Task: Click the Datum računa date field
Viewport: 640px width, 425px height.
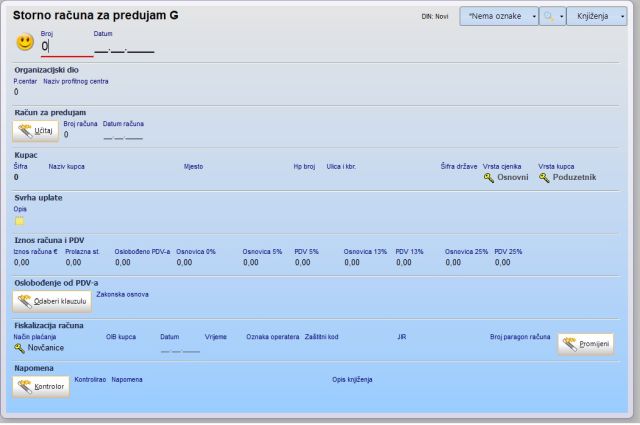Action: pyautogui.click(x=123, y=134)
